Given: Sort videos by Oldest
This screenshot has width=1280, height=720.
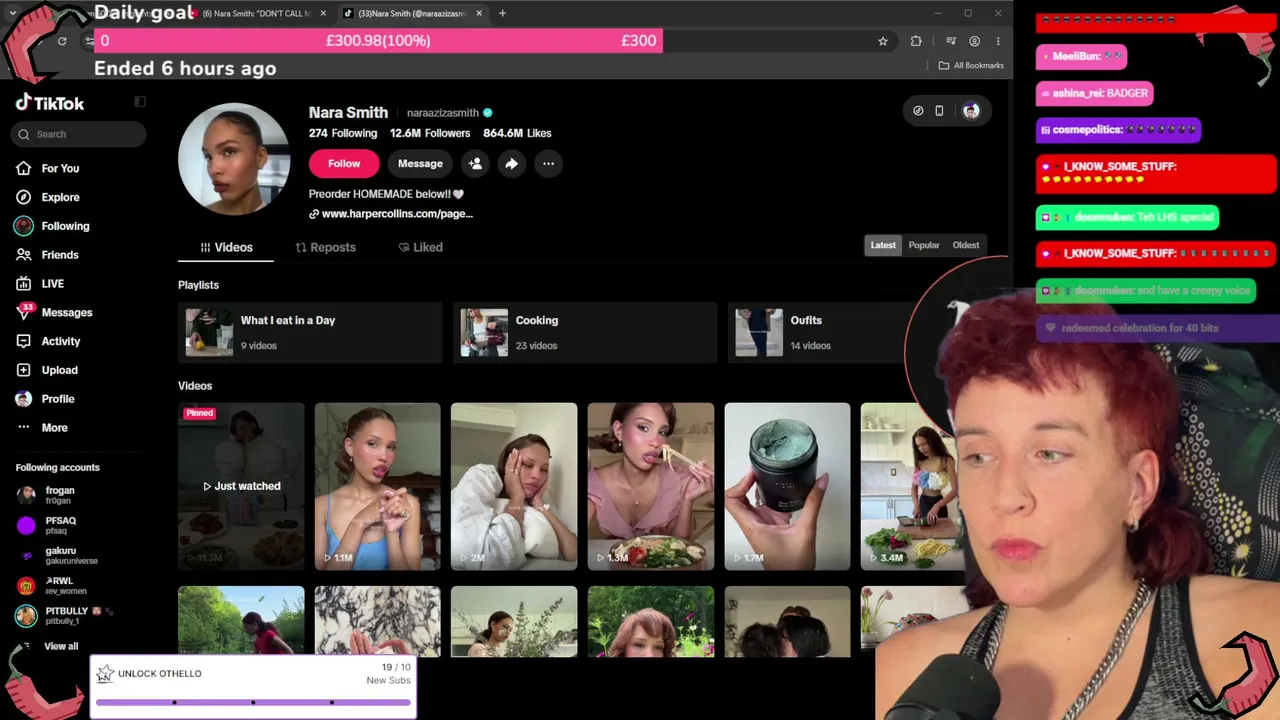Looking at the screenshot, I should (966, 245).
